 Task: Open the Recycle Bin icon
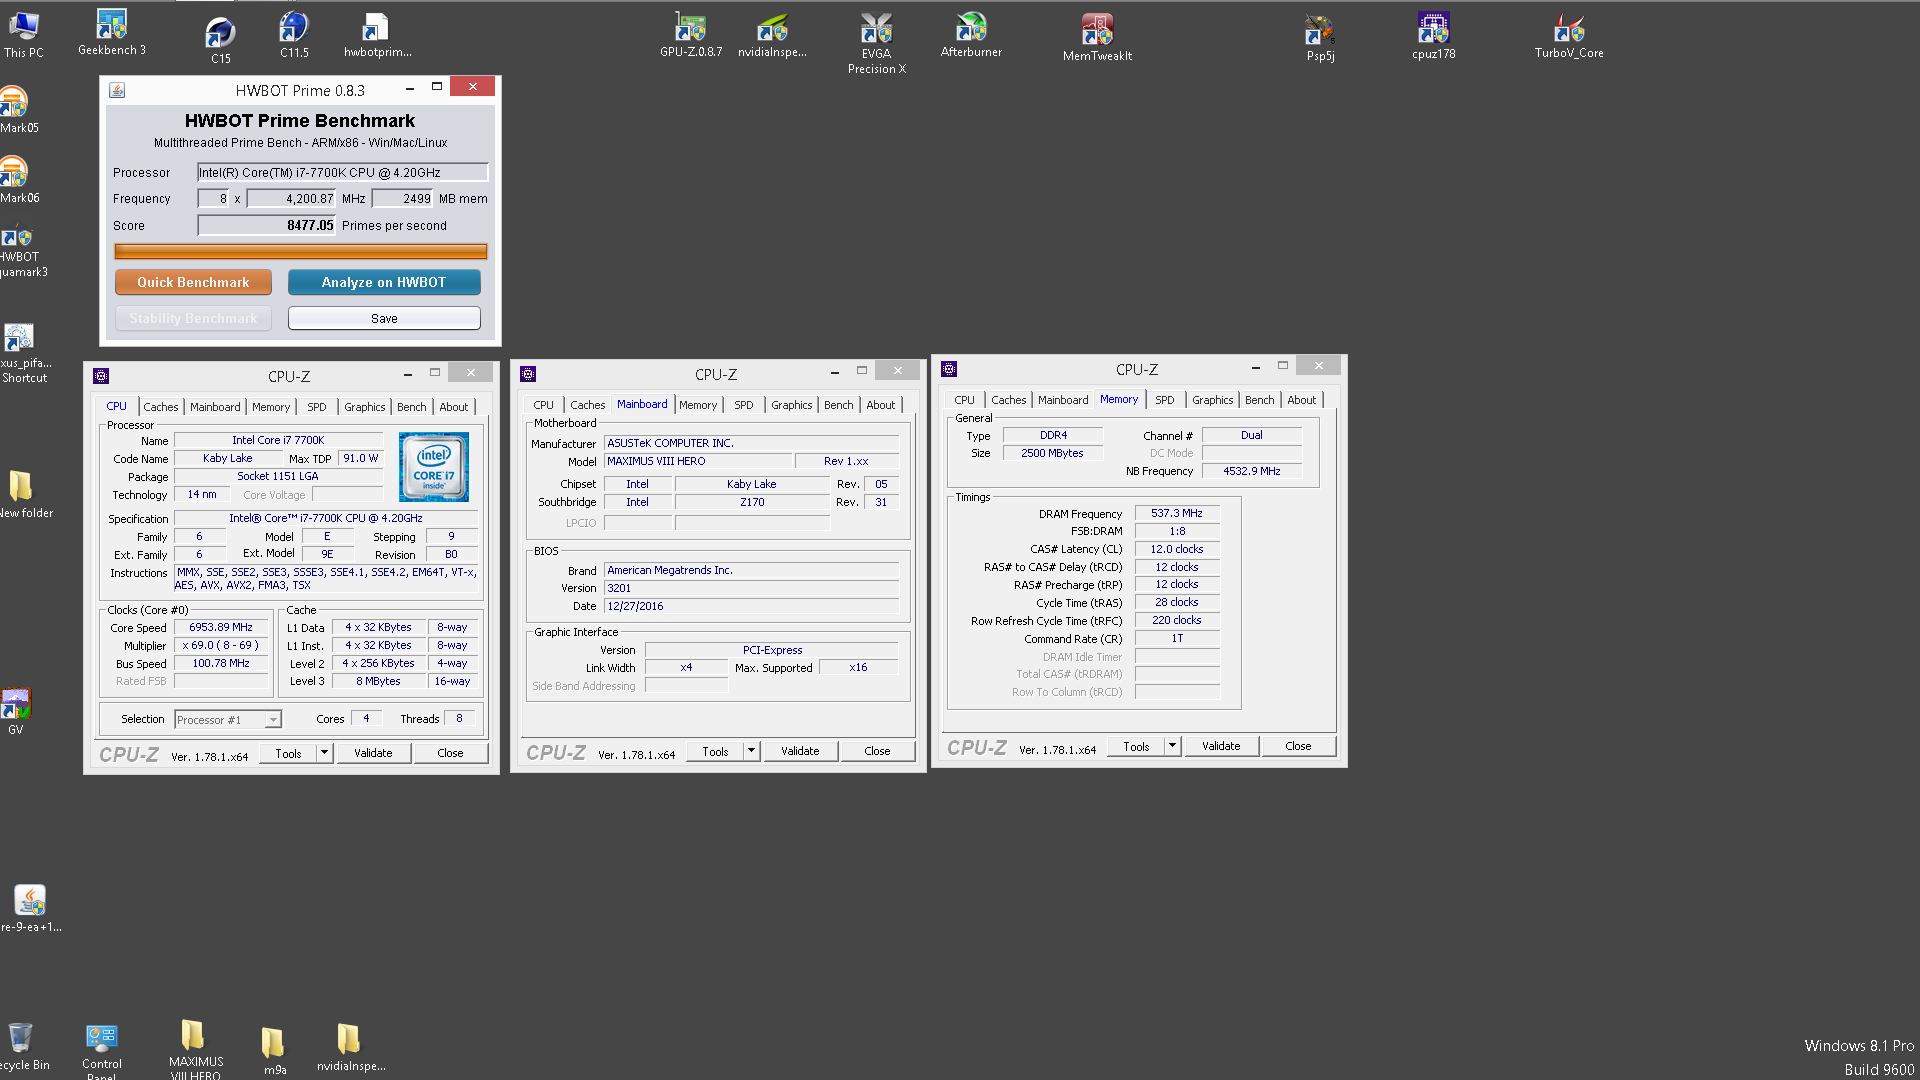pyautogui.click(x=22, y=1046)
